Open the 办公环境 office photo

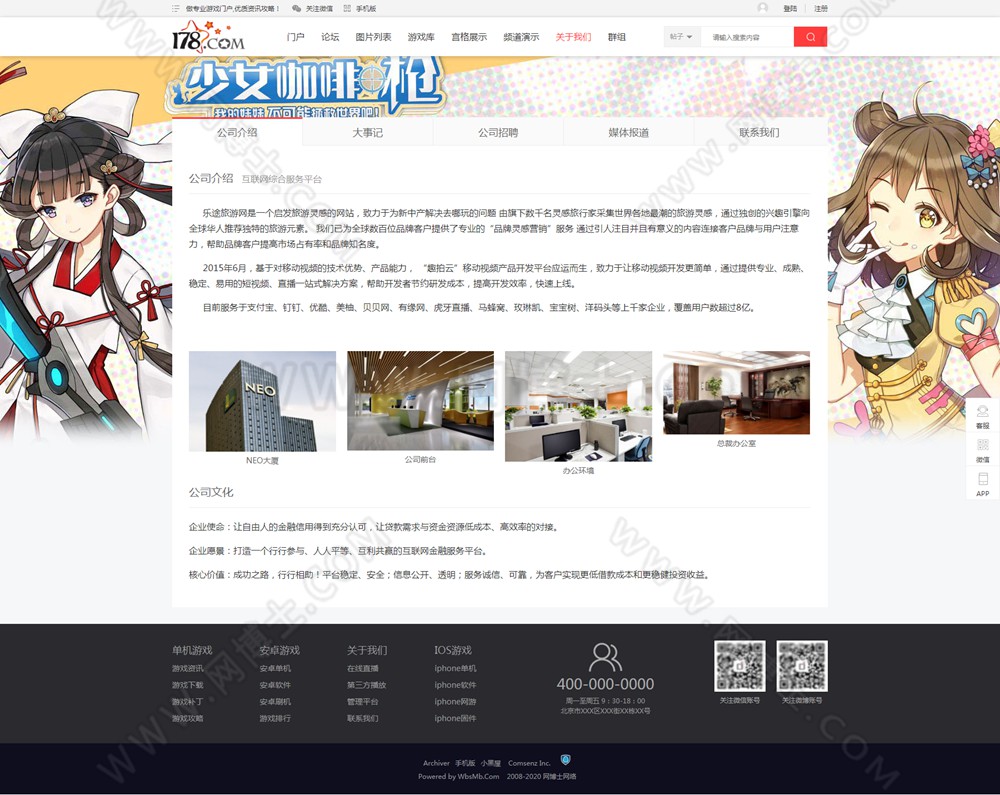tap(578, 406)
